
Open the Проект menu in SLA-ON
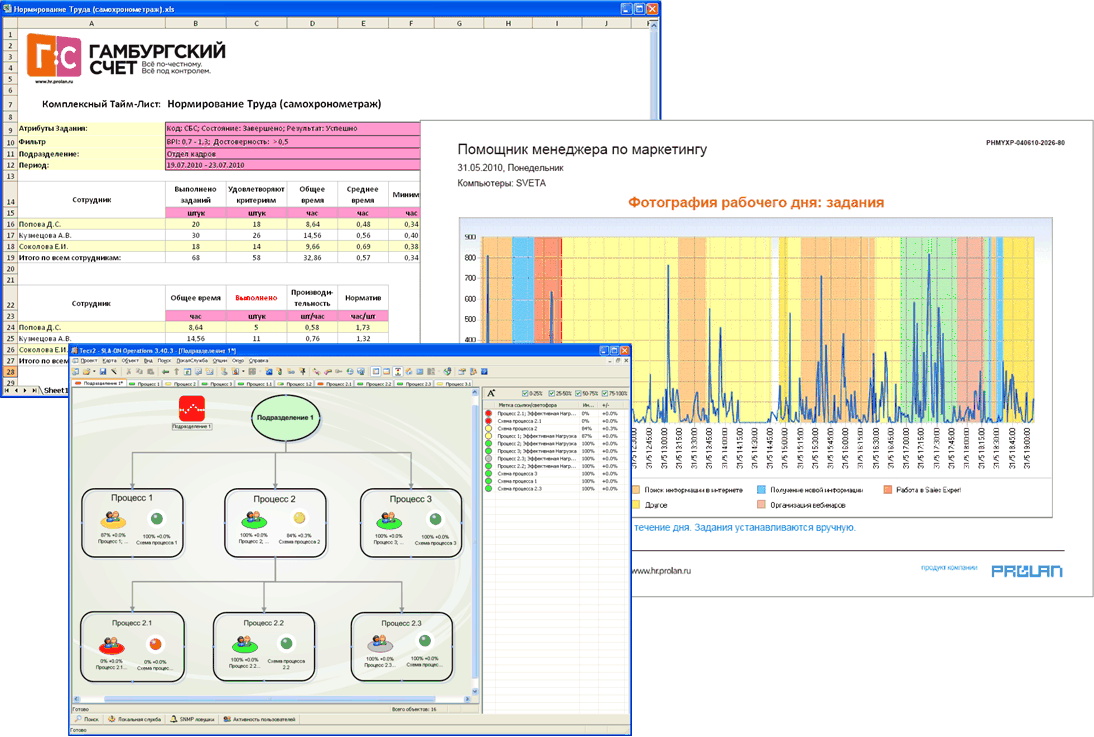pos(89,361)
